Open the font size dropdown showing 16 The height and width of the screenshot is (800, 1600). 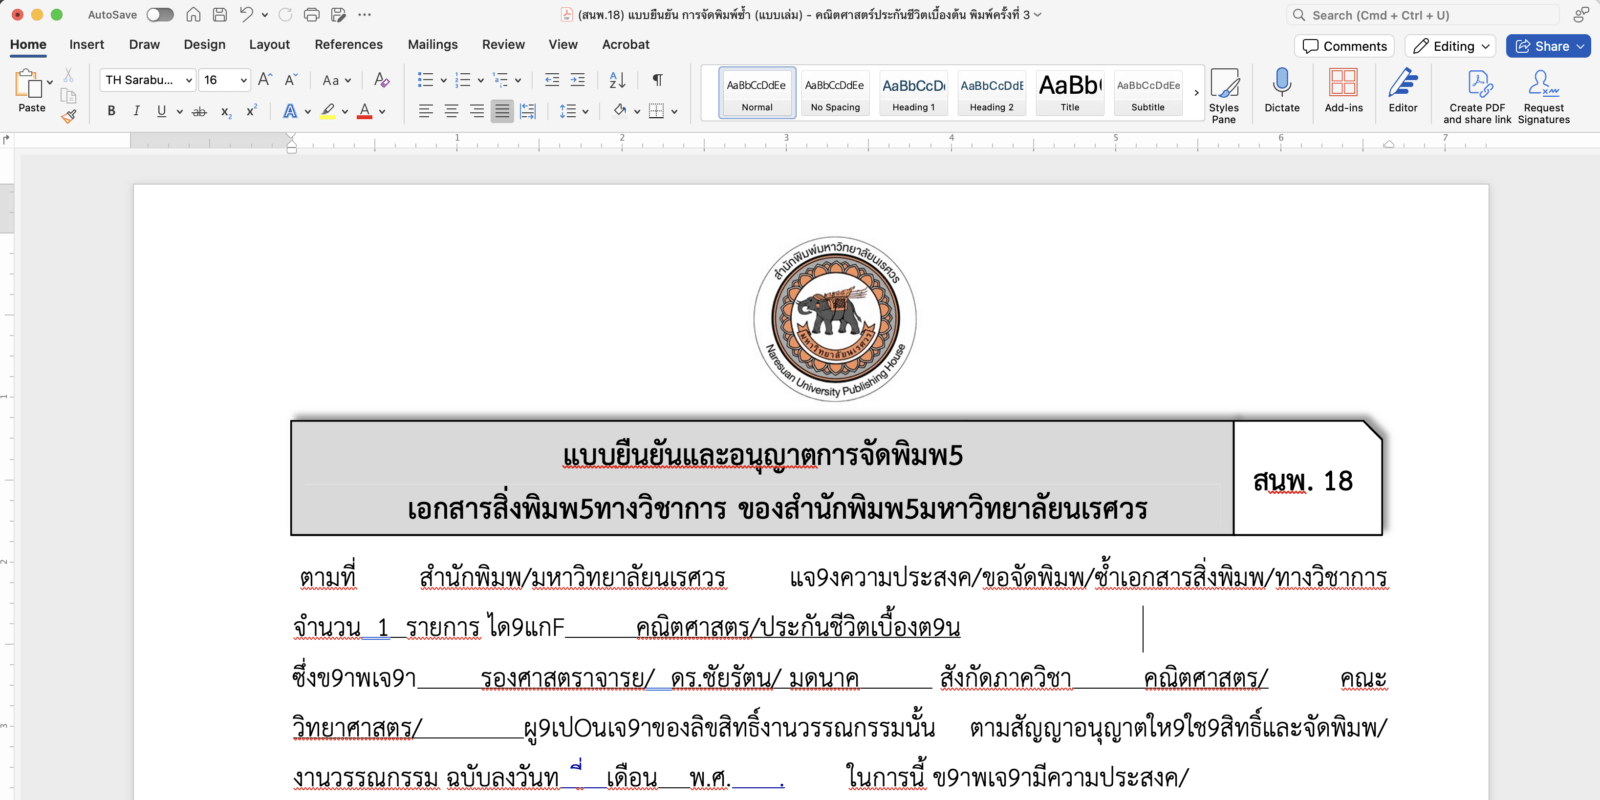[224, 80]
